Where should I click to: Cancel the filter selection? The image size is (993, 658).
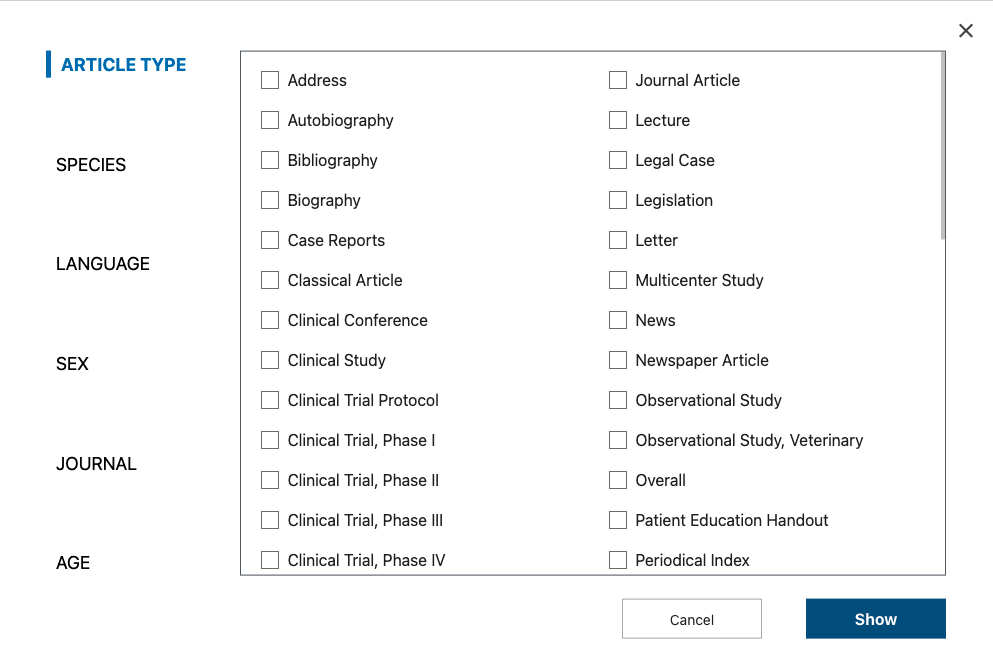(x=692, y=619)
